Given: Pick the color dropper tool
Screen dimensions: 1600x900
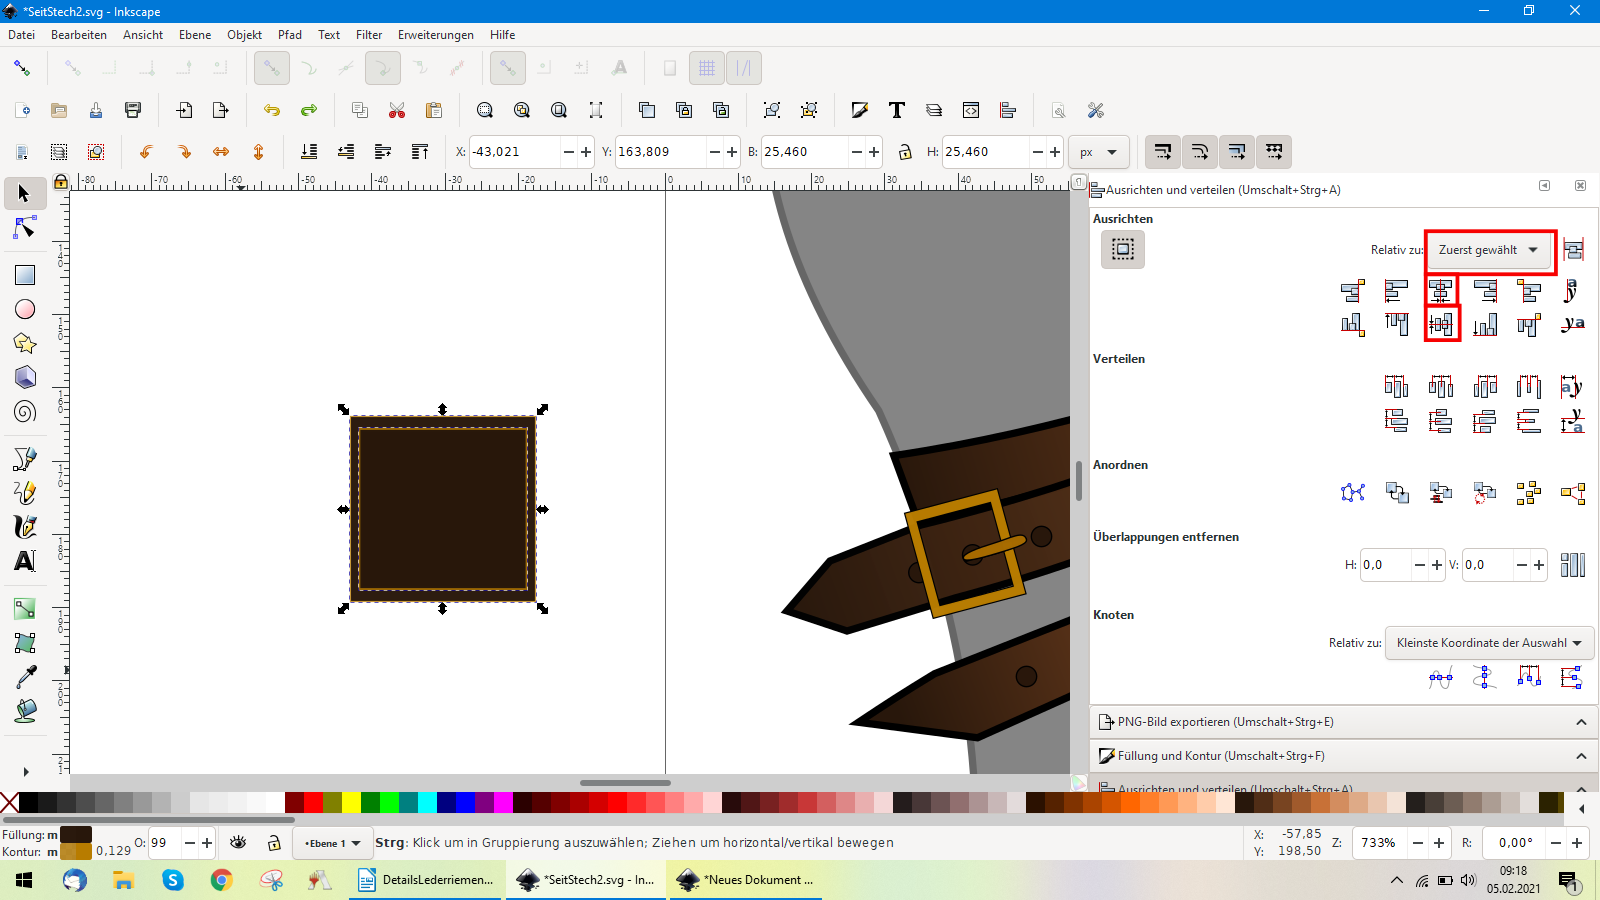Looking at the screenshot, I should coord(25,677).
